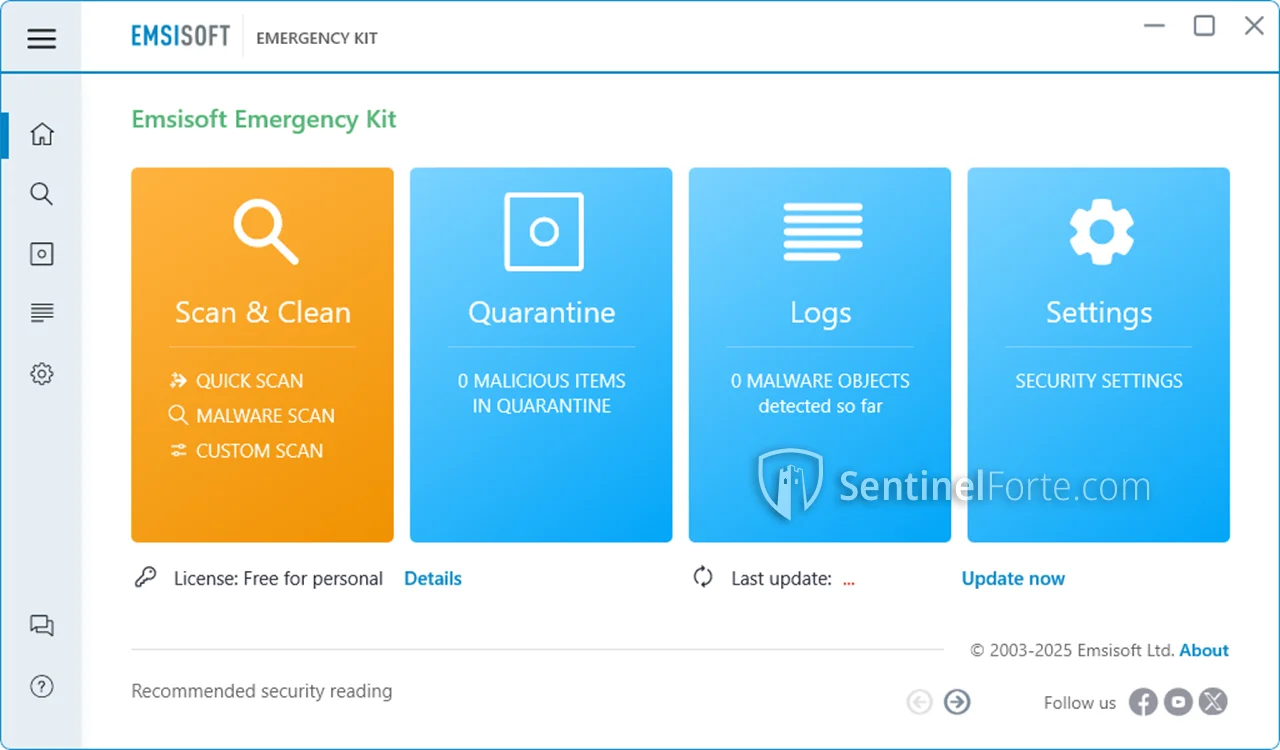
Task: Click Update now link
Action: point(1013,579)
